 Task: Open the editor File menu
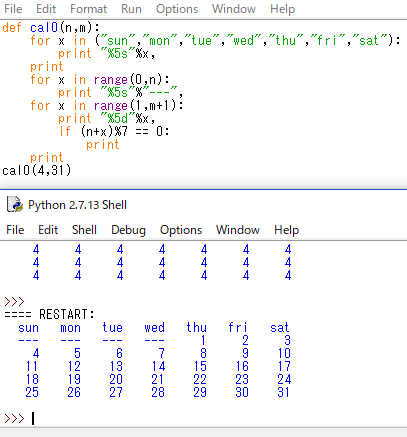coord(13,9)
